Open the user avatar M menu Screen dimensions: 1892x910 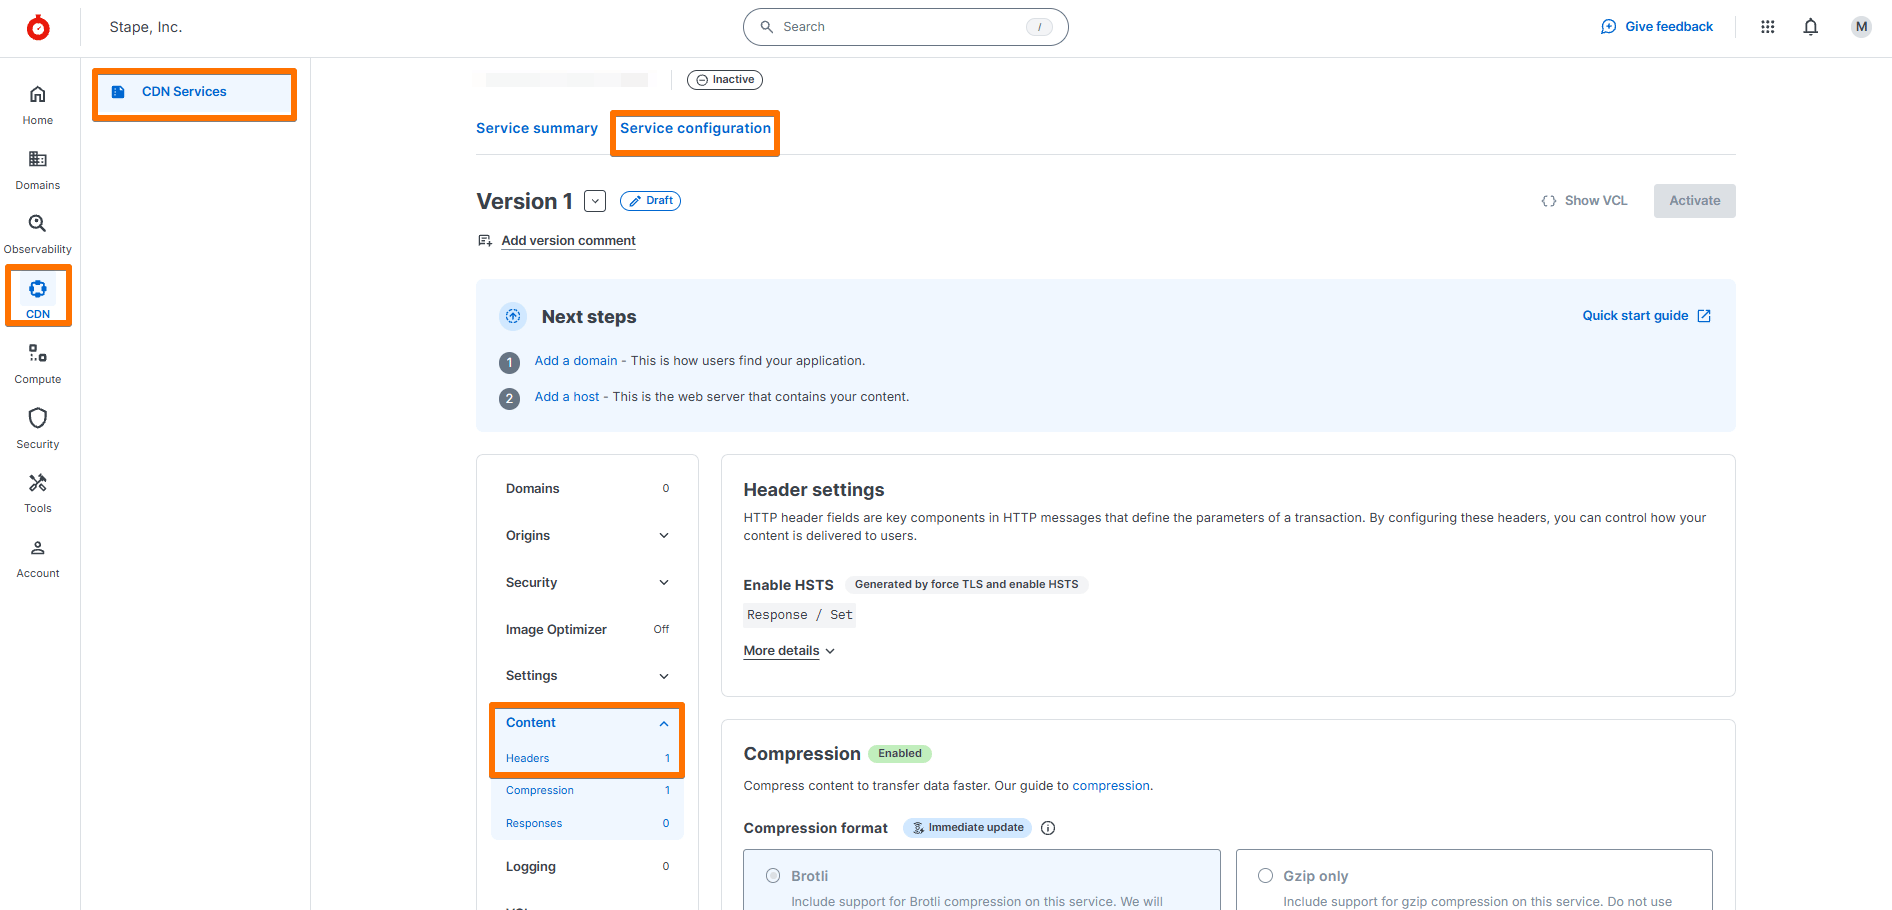(1861, 27)
